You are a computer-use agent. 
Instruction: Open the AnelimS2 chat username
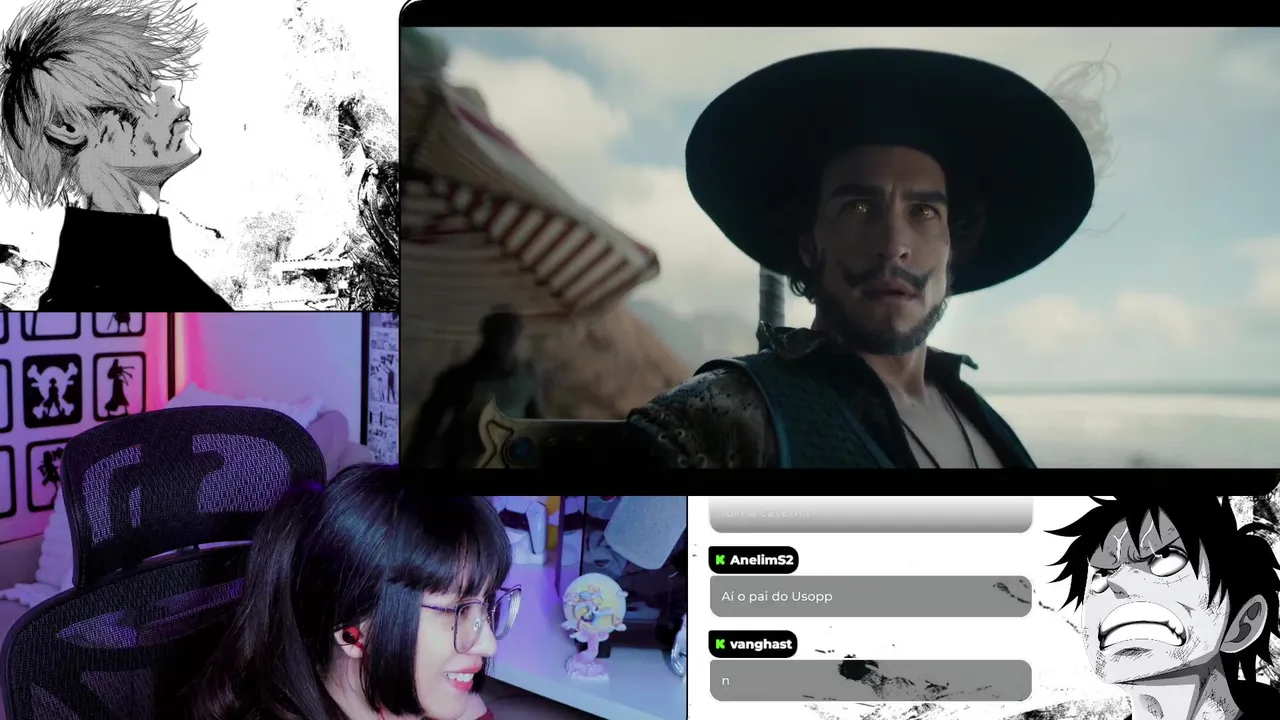[761, 560]
